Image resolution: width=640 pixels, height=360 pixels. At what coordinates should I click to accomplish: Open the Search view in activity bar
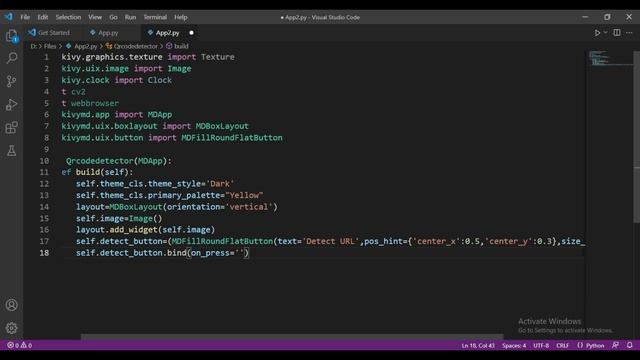pyautogui.click(x=11, y=58)
